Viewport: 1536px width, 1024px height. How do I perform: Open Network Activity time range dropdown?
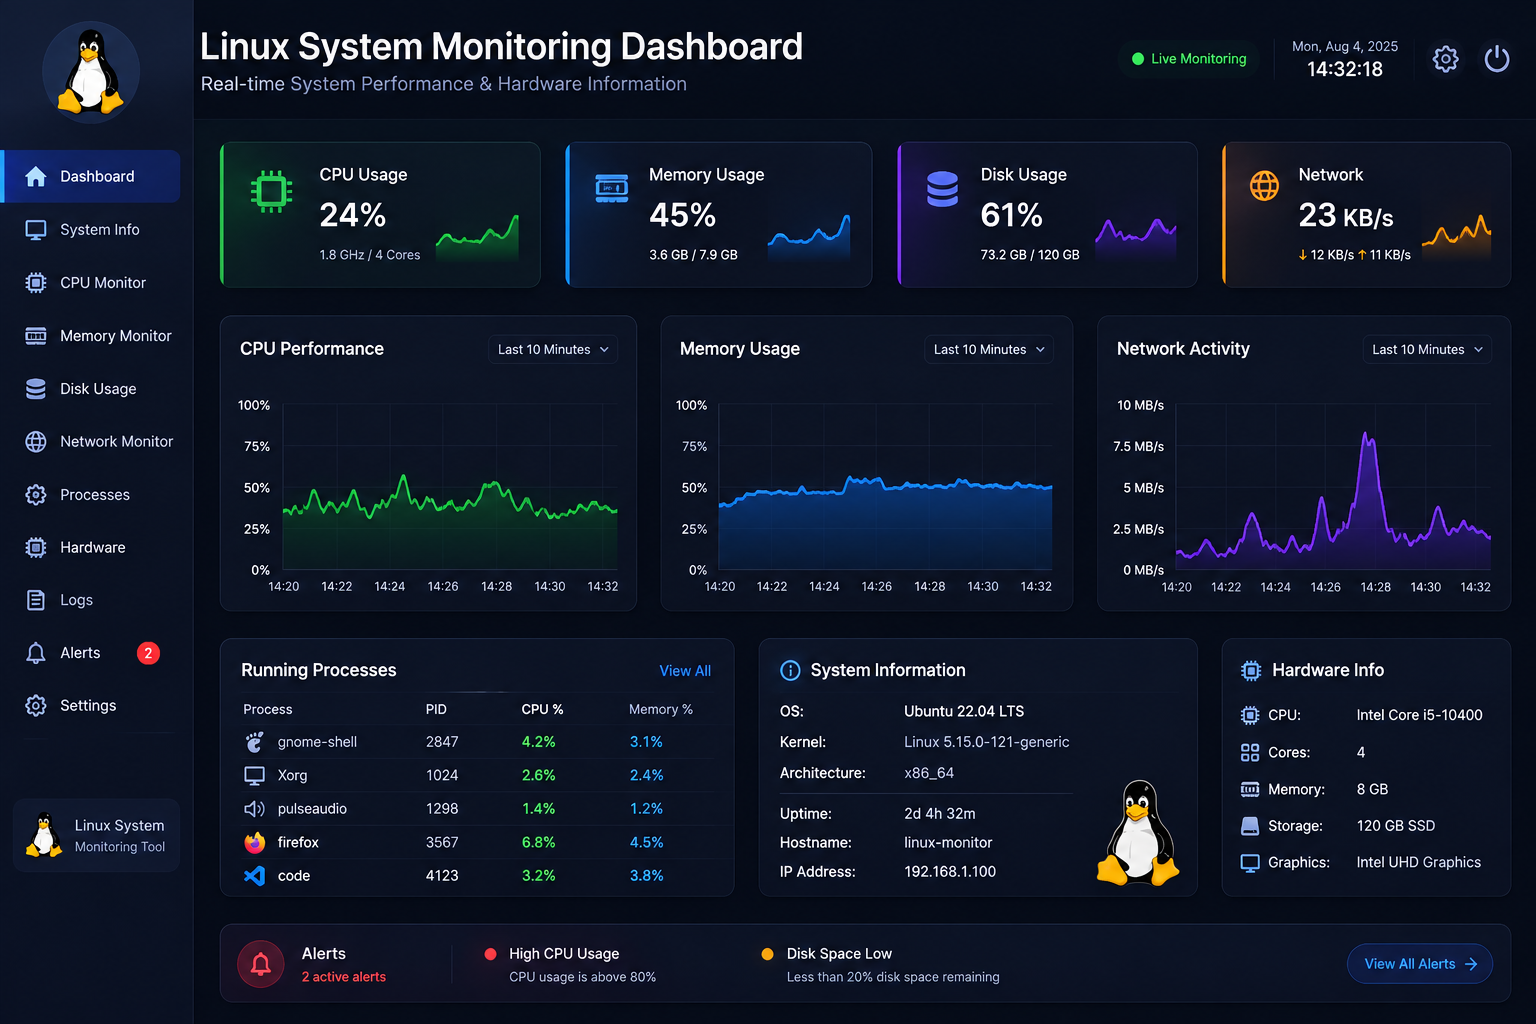click(x=1427, y=349)
